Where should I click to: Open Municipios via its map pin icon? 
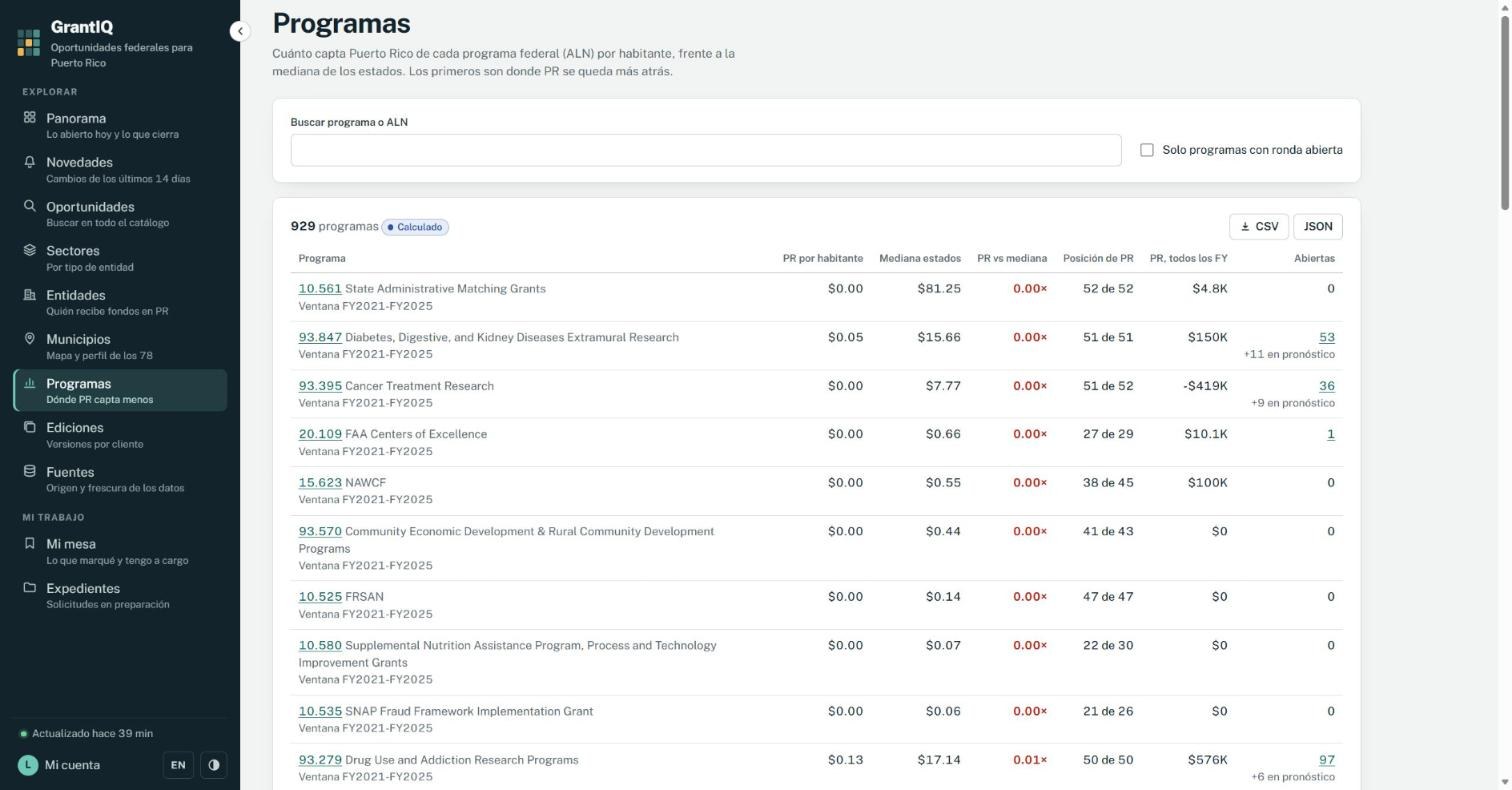(30, 338)
